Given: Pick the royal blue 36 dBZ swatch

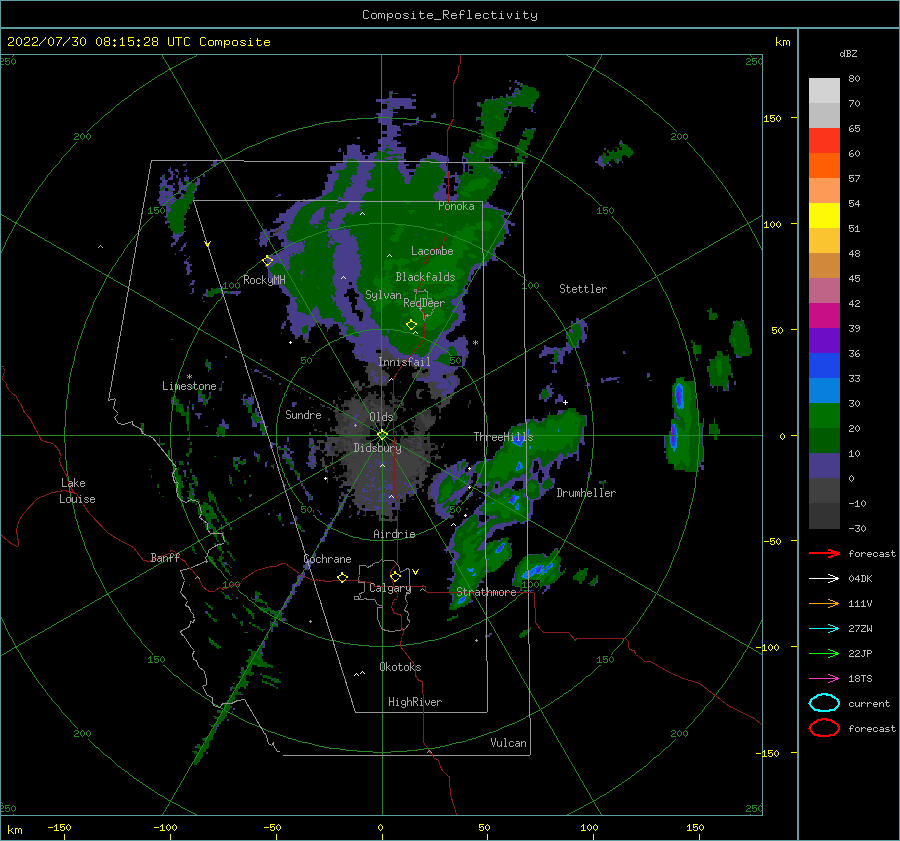Looking at the screenshot, I should (x=824, y=366).
